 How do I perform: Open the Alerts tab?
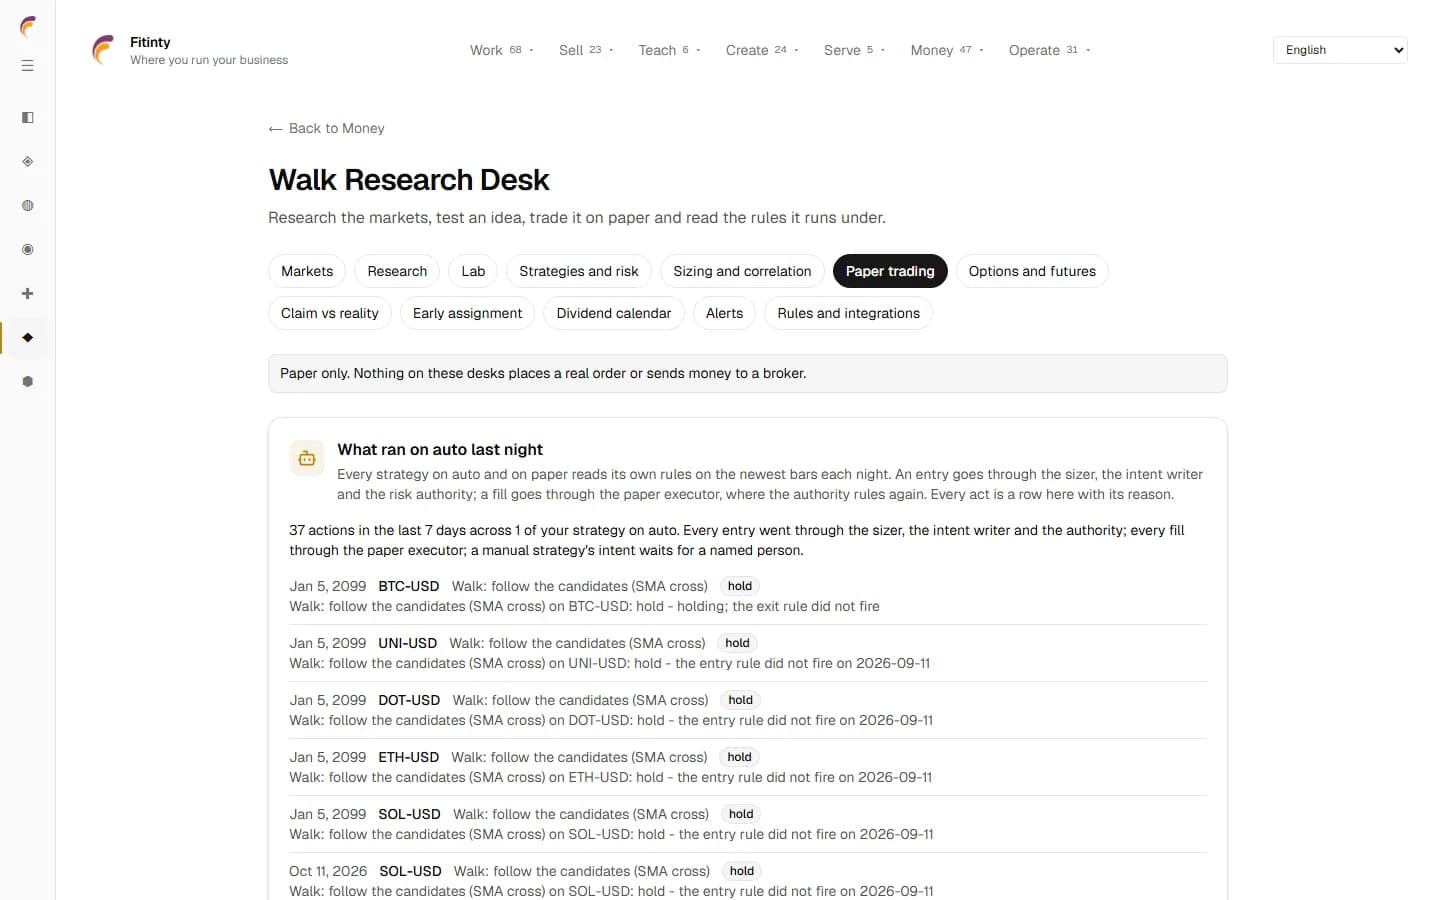point(724,313)
